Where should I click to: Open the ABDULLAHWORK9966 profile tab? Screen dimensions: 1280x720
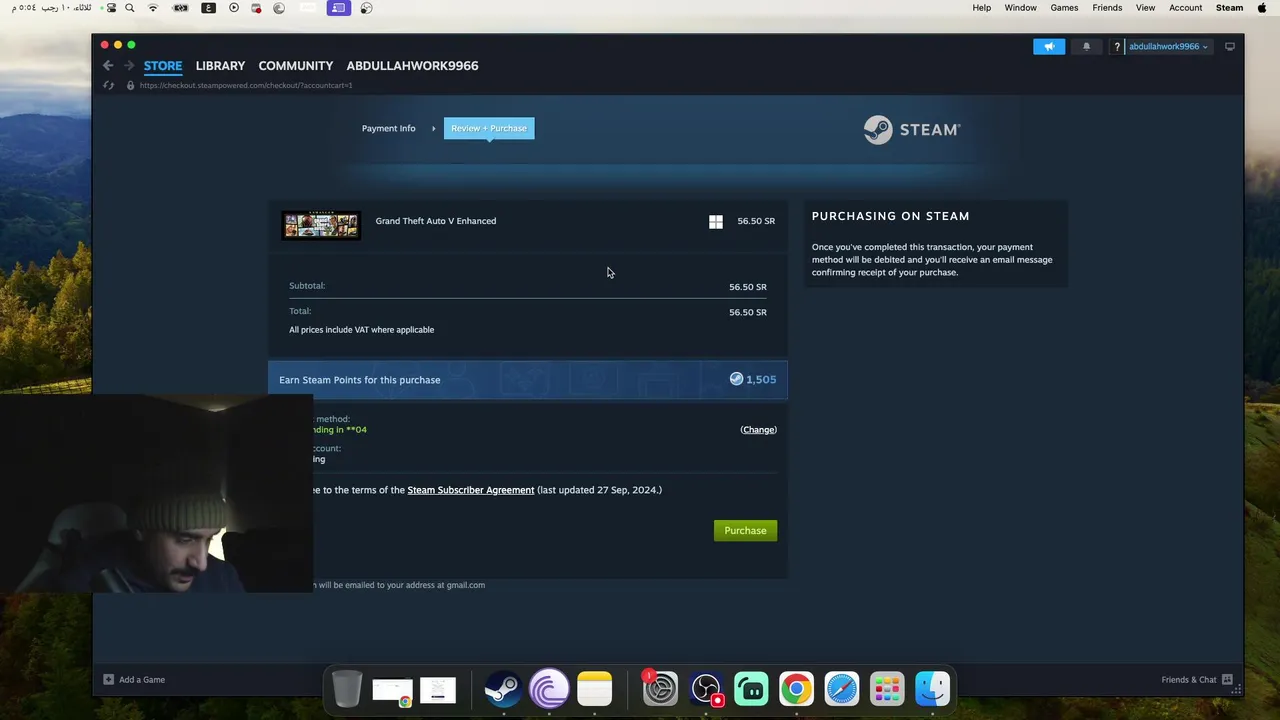[412, 66]
